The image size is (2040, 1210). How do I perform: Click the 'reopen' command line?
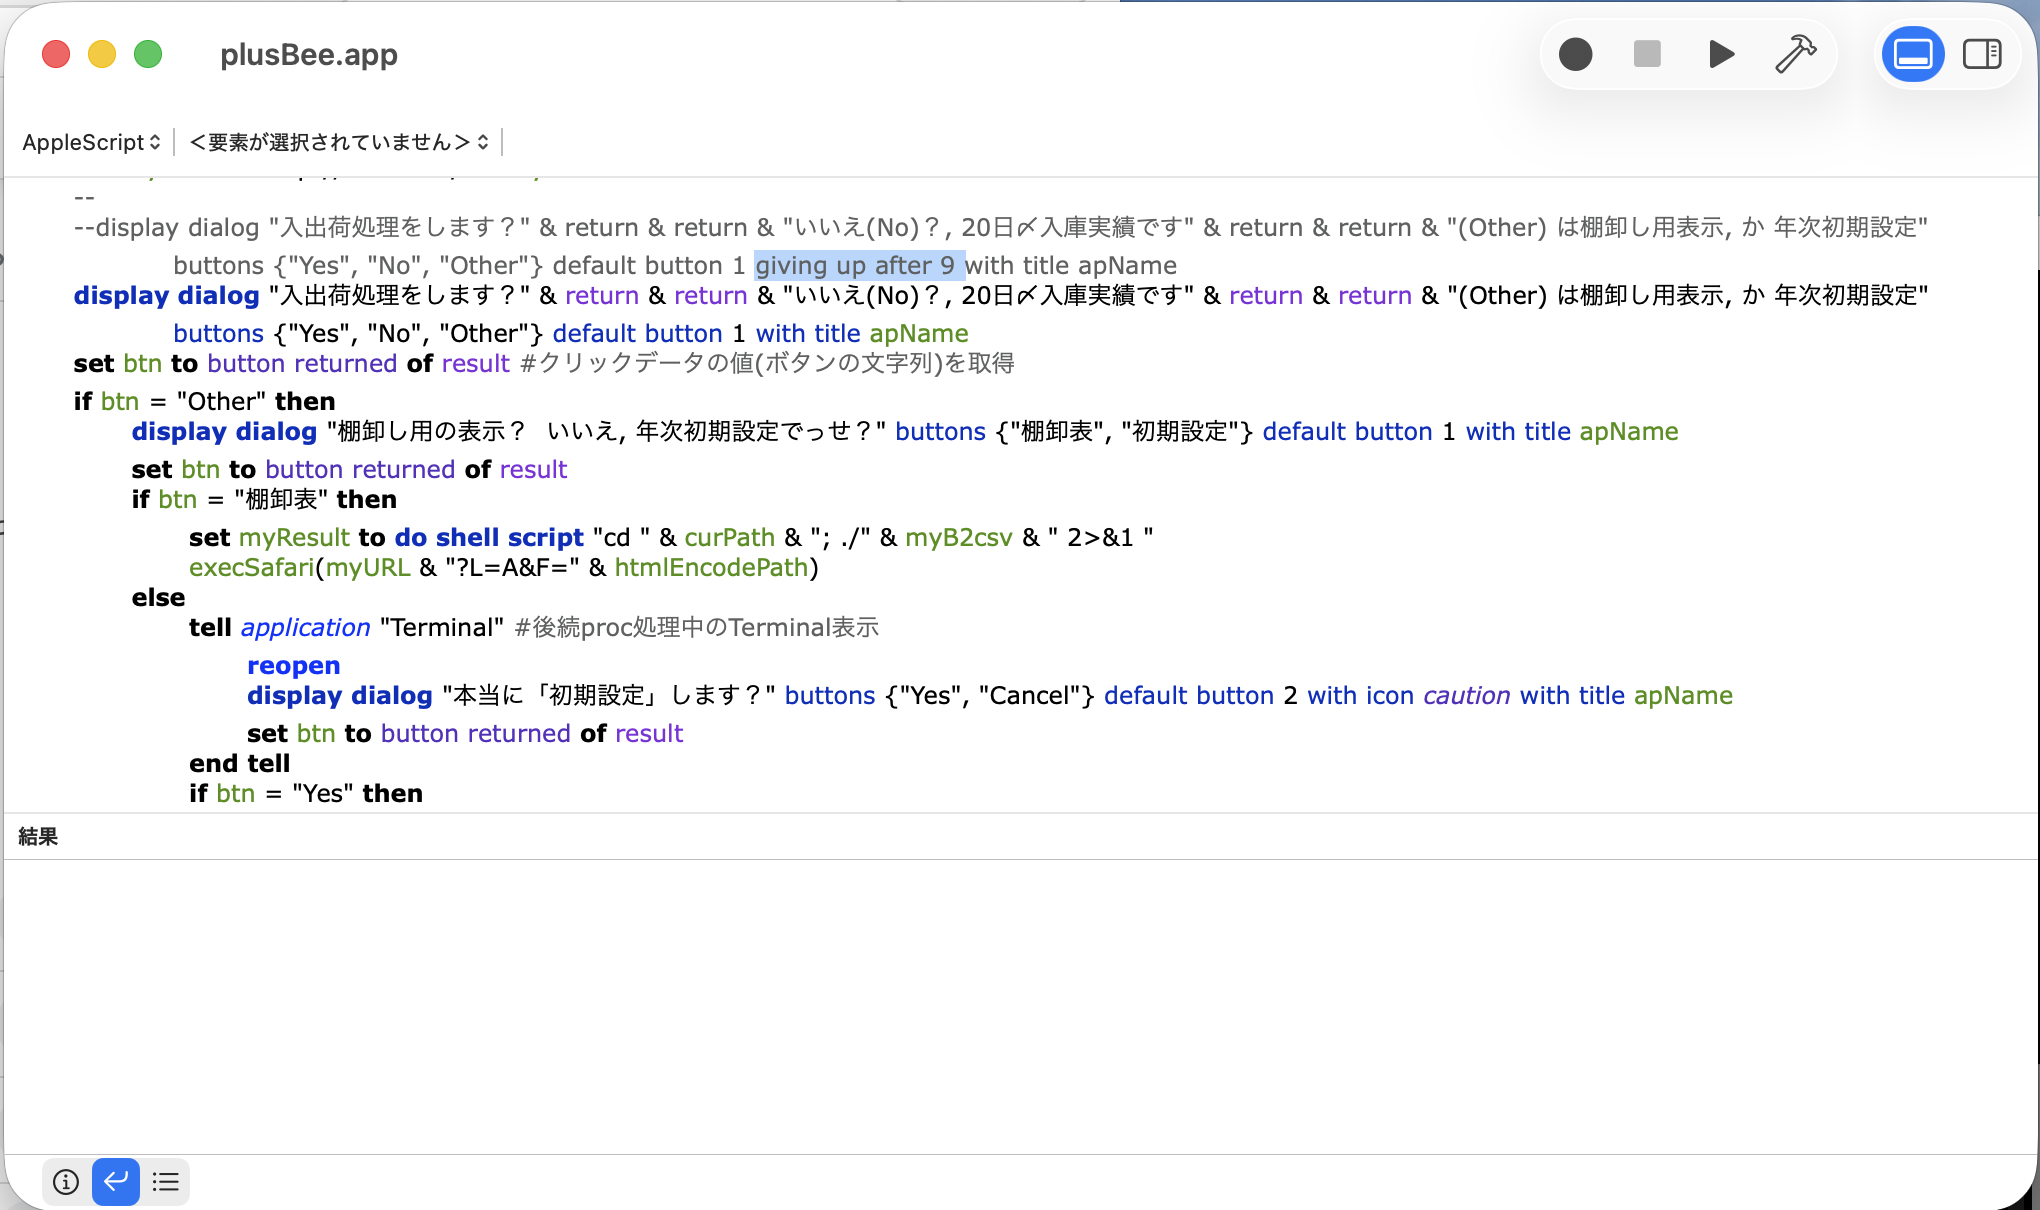pos(293,666)
